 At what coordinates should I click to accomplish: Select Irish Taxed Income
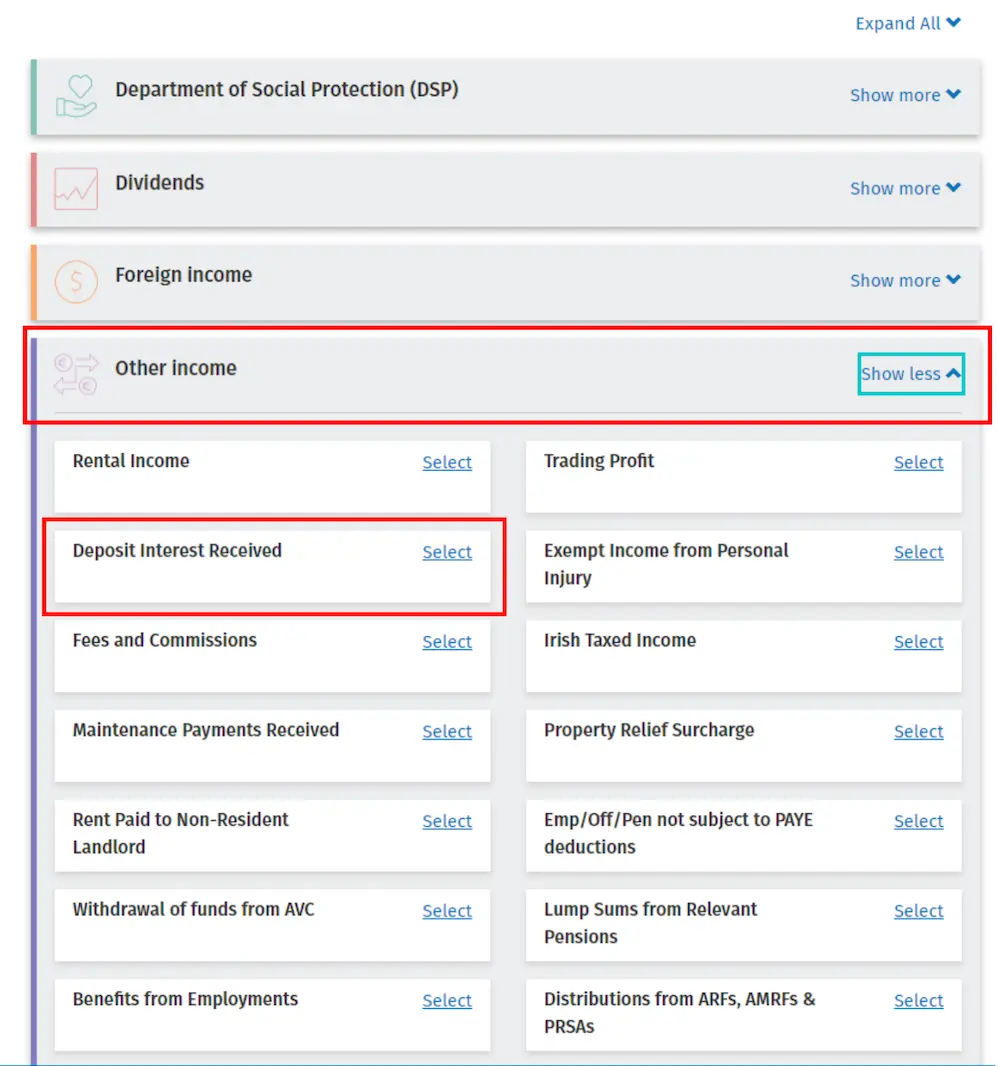(918, 641)
